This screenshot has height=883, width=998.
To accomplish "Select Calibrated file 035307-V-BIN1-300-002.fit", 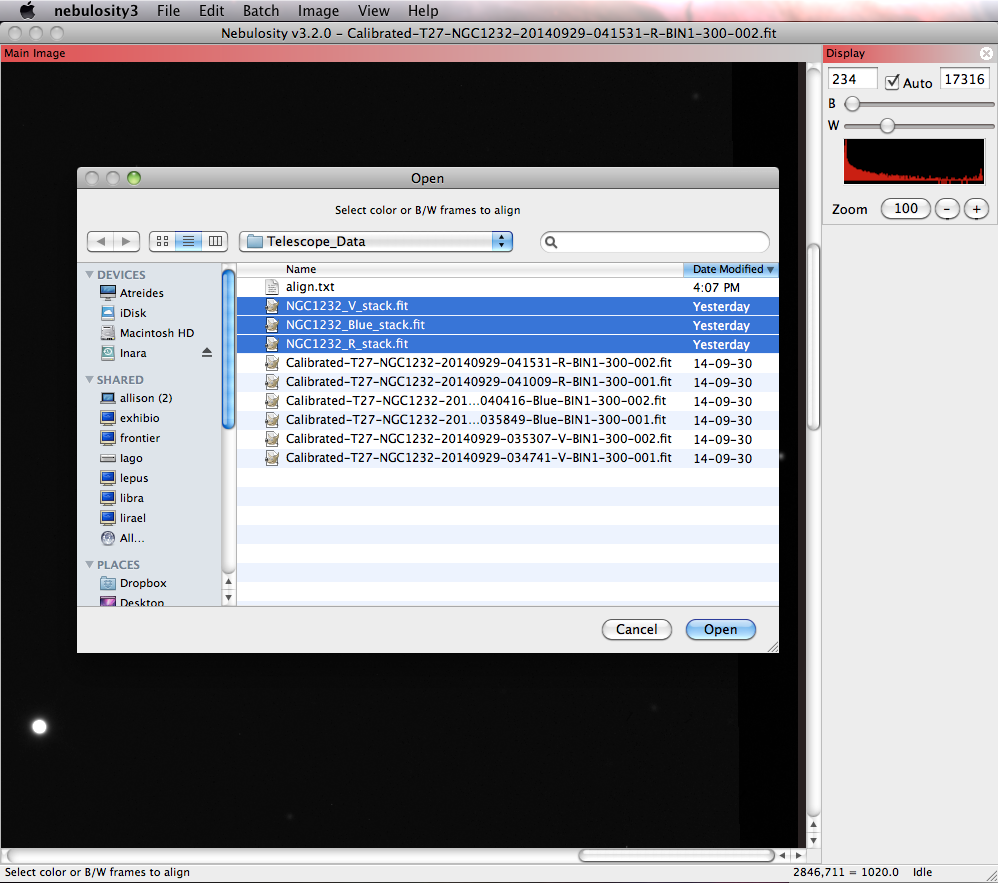I will (508, 439).
